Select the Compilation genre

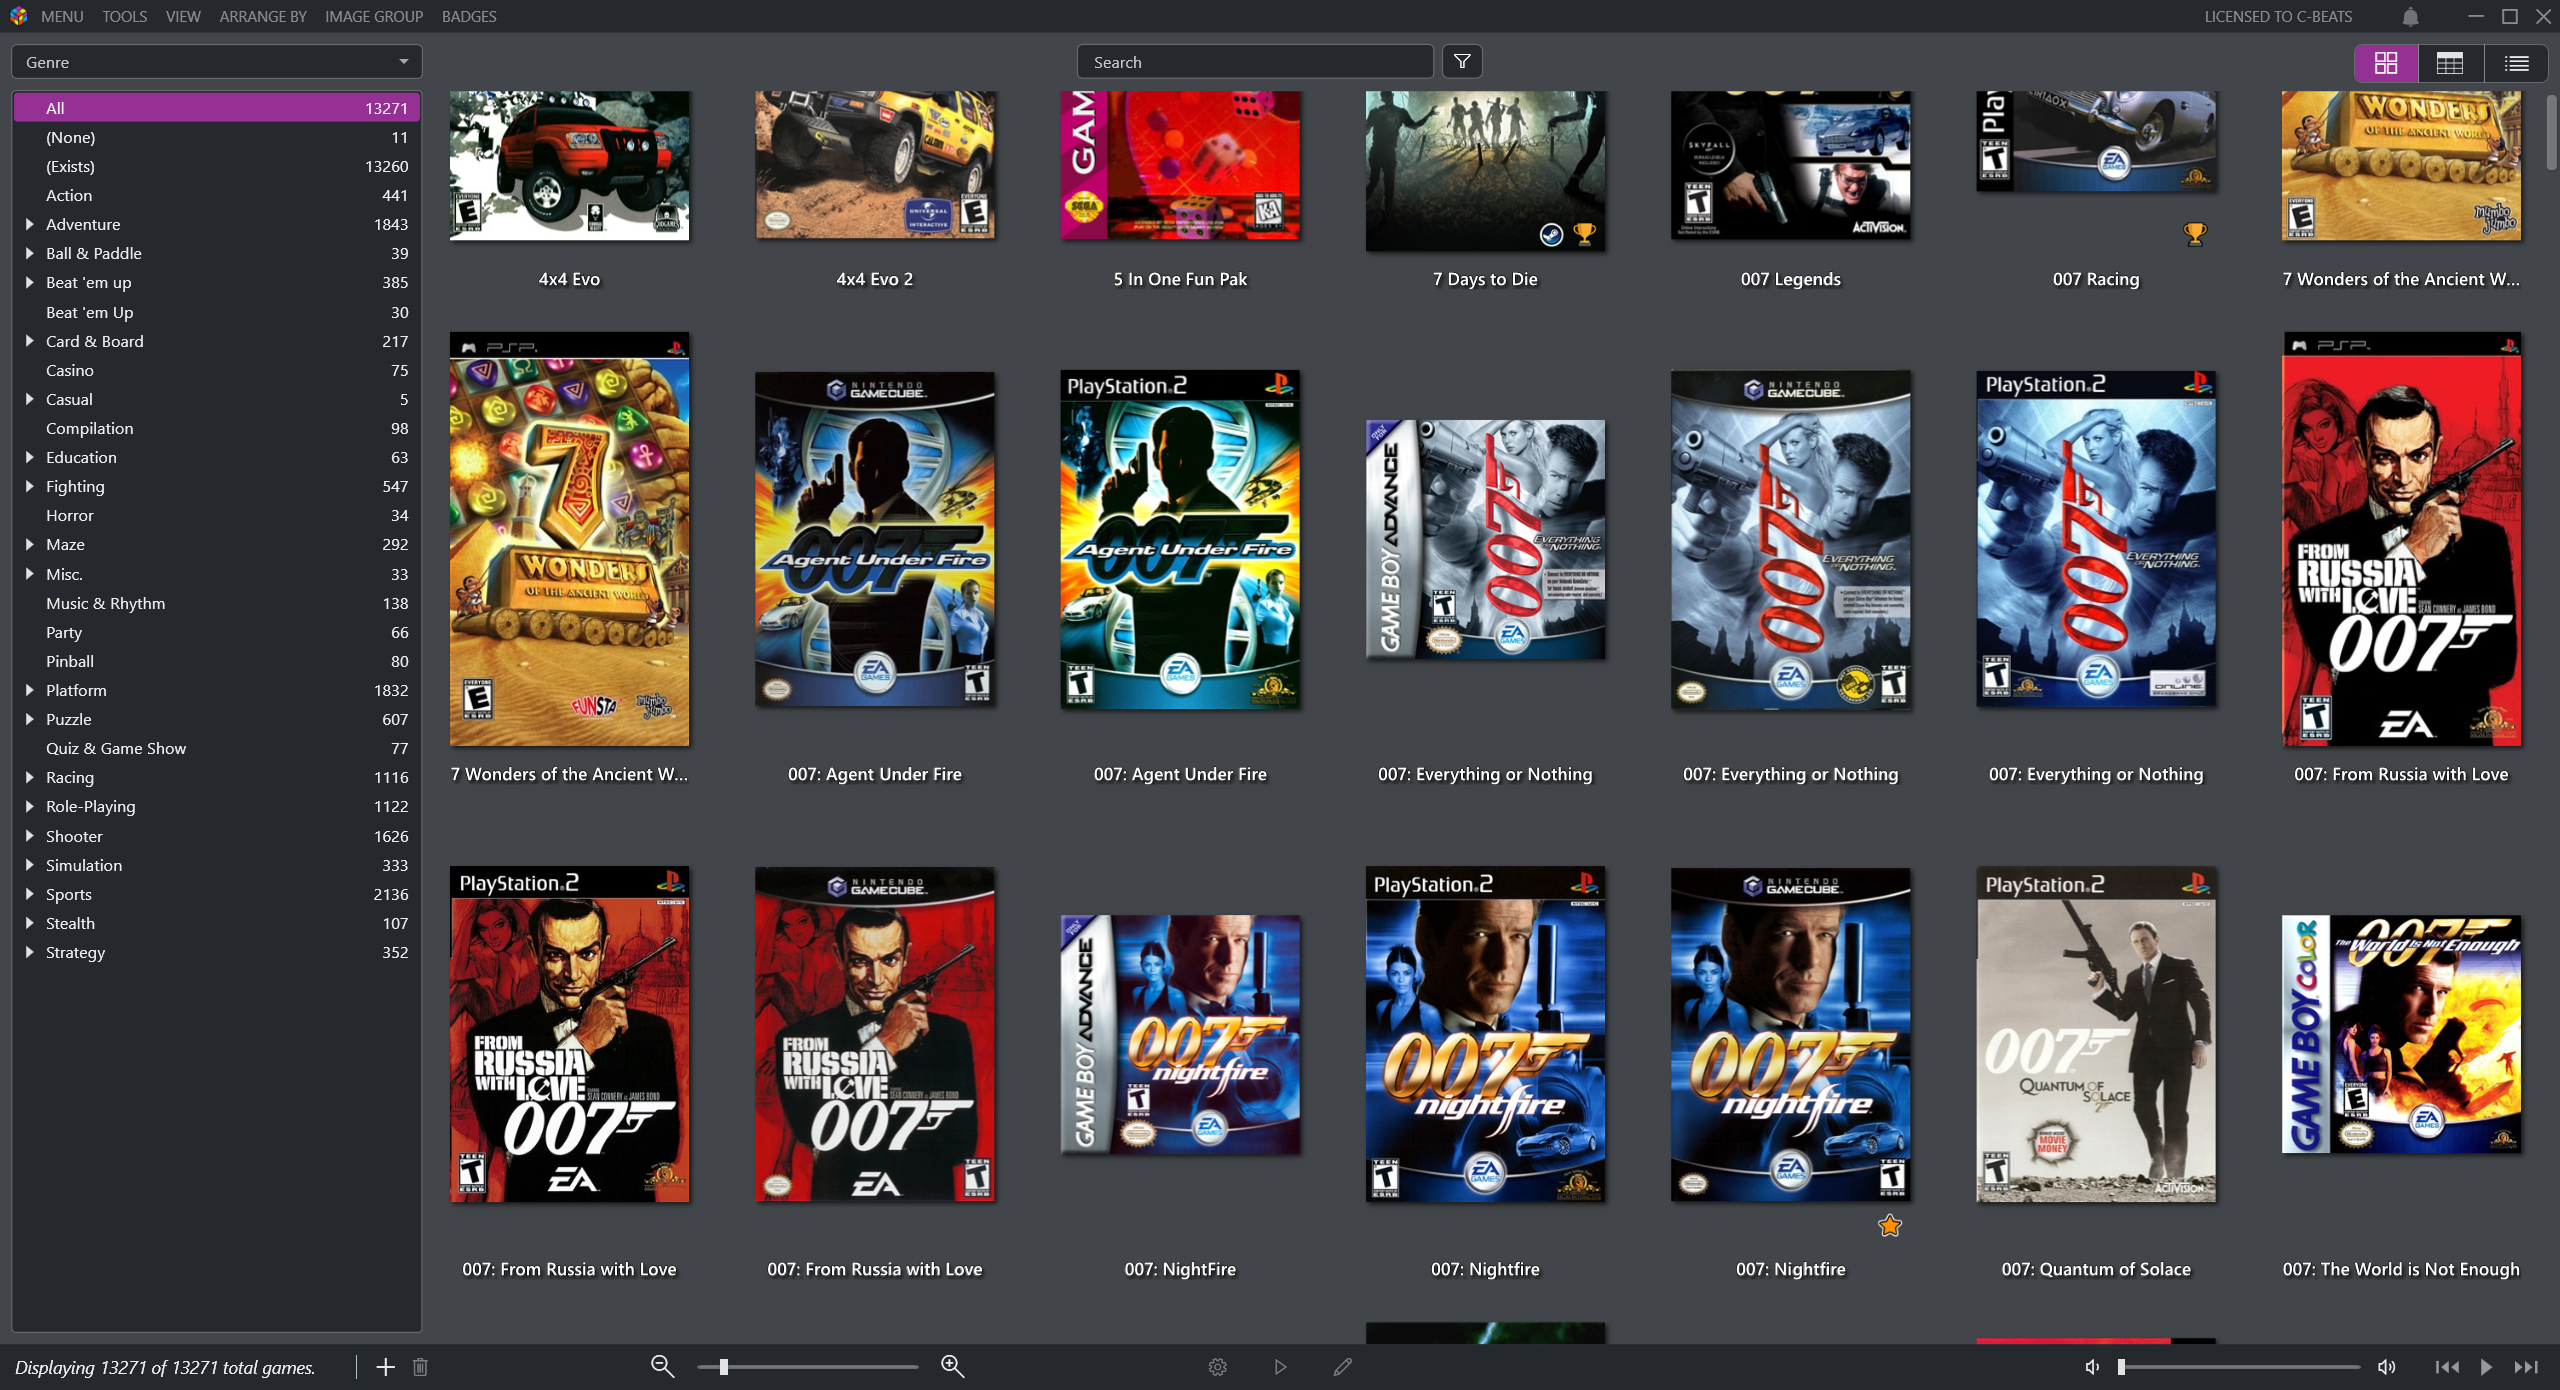pyautogui.click(x=217, y=428)
